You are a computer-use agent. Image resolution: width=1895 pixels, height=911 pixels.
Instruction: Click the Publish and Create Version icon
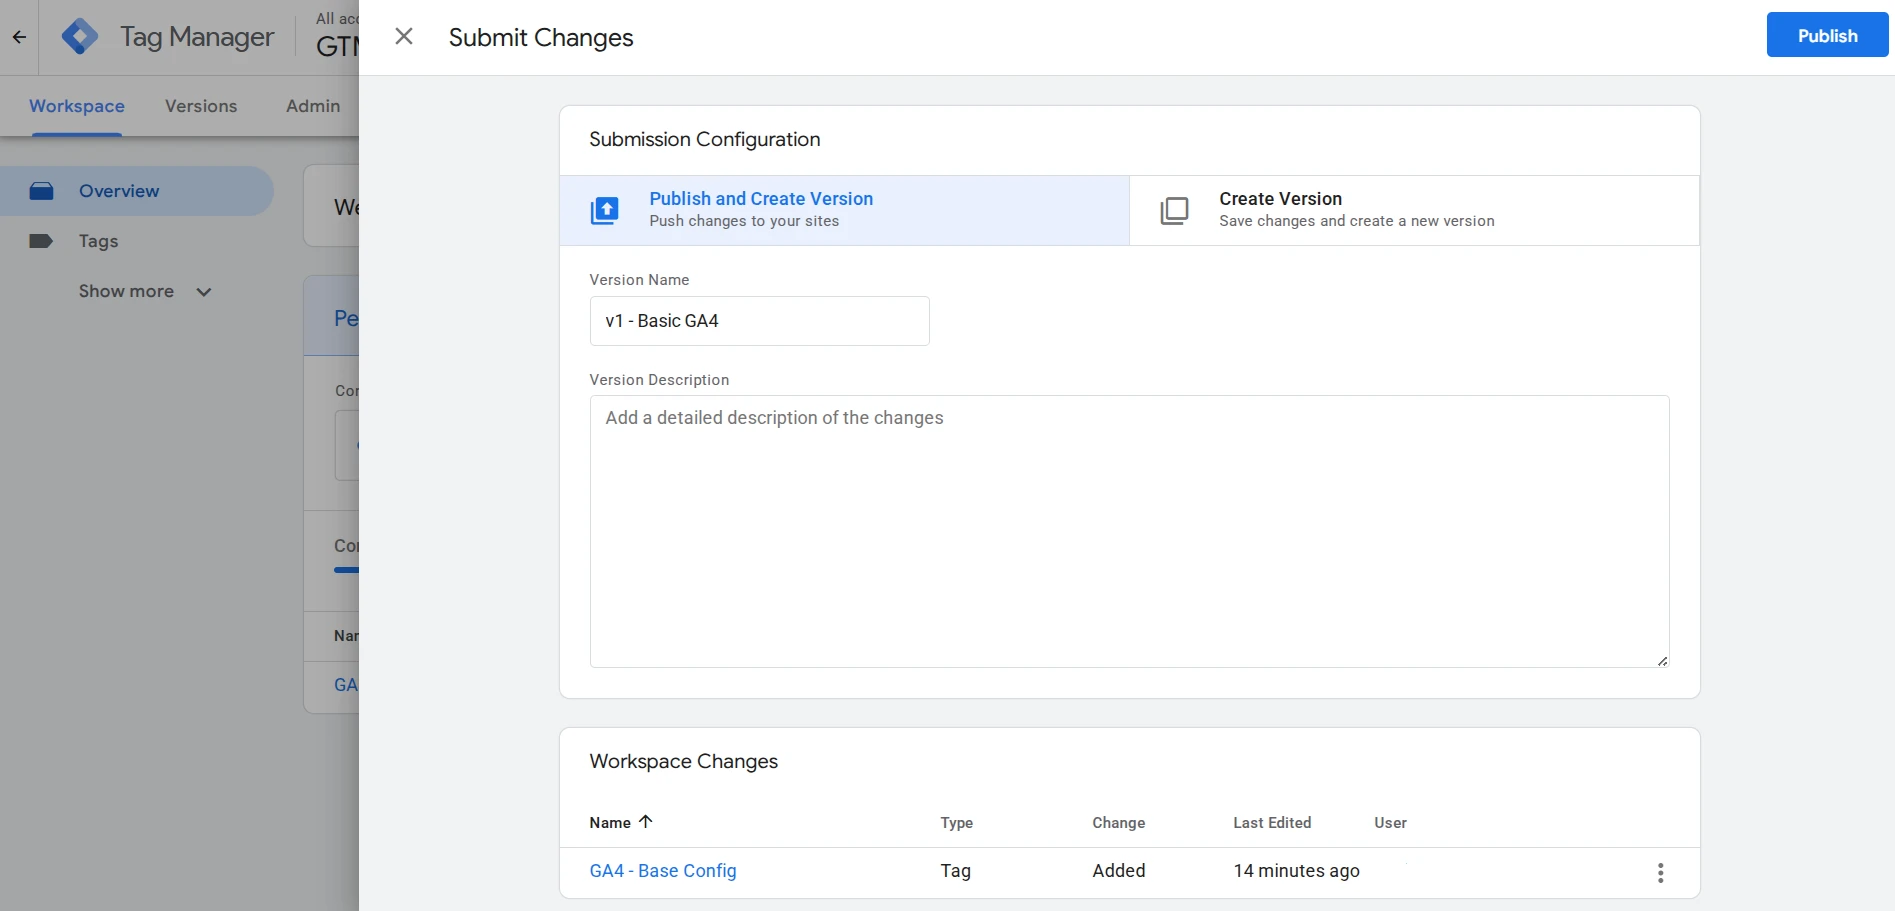tap(605, 211)
